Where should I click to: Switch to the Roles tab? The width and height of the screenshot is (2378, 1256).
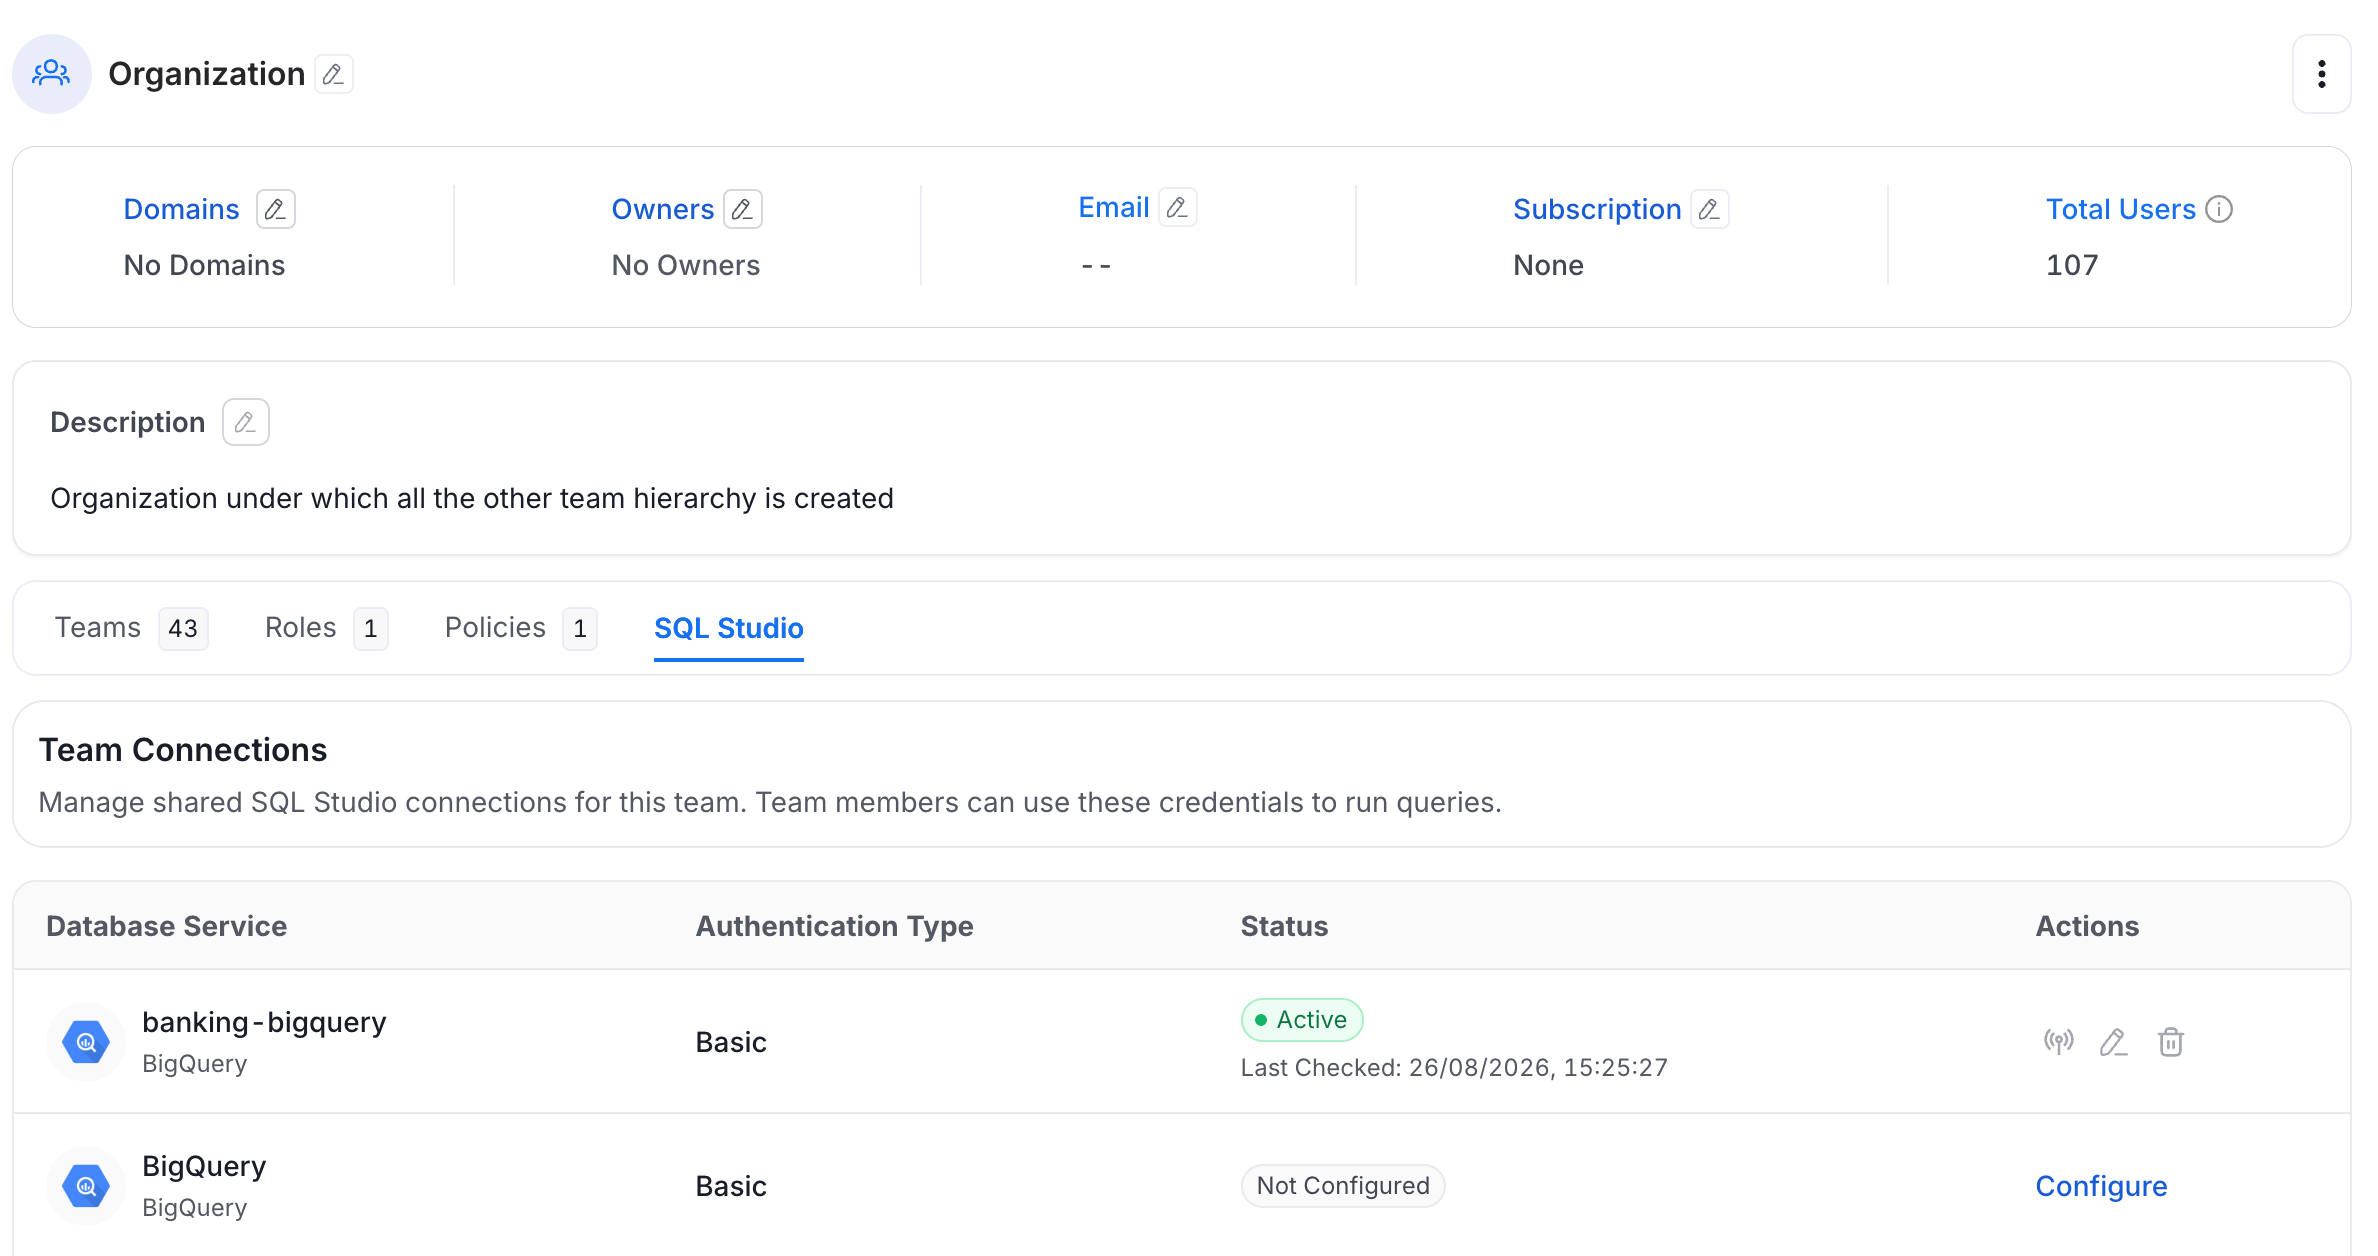point(326,628)
